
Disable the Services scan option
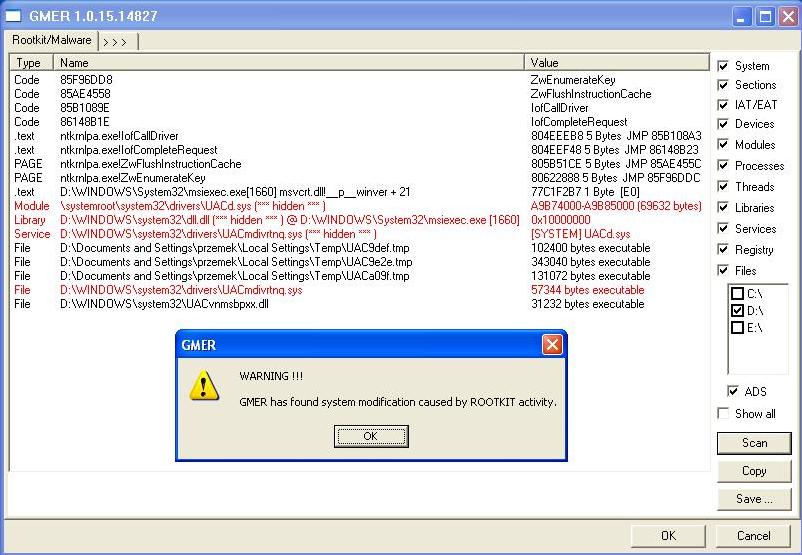pos(723,229)
